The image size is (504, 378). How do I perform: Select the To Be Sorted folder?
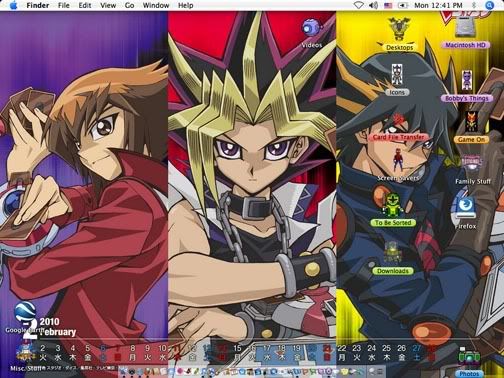(393, 205)
